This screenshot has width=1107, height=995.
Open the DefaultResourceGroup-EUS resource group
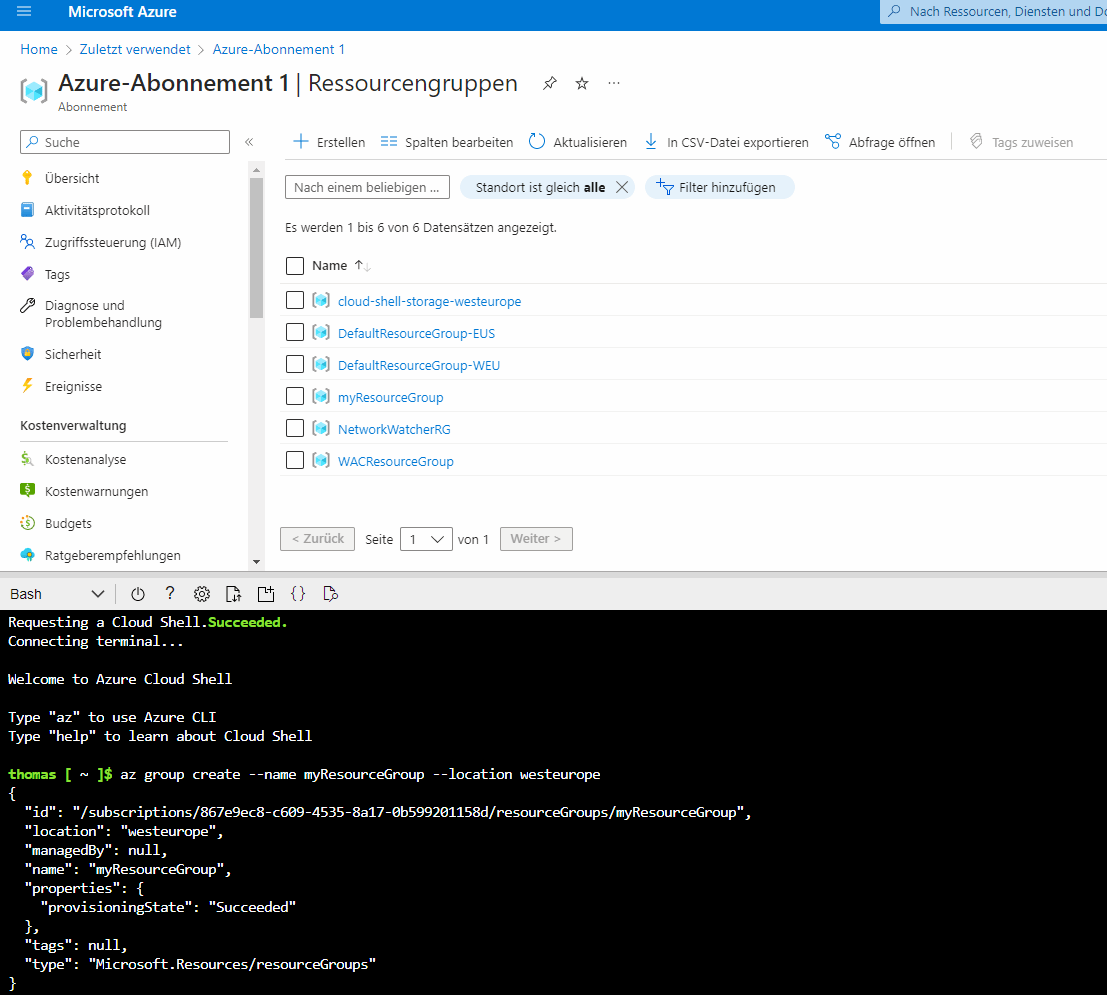click(416, 332)
